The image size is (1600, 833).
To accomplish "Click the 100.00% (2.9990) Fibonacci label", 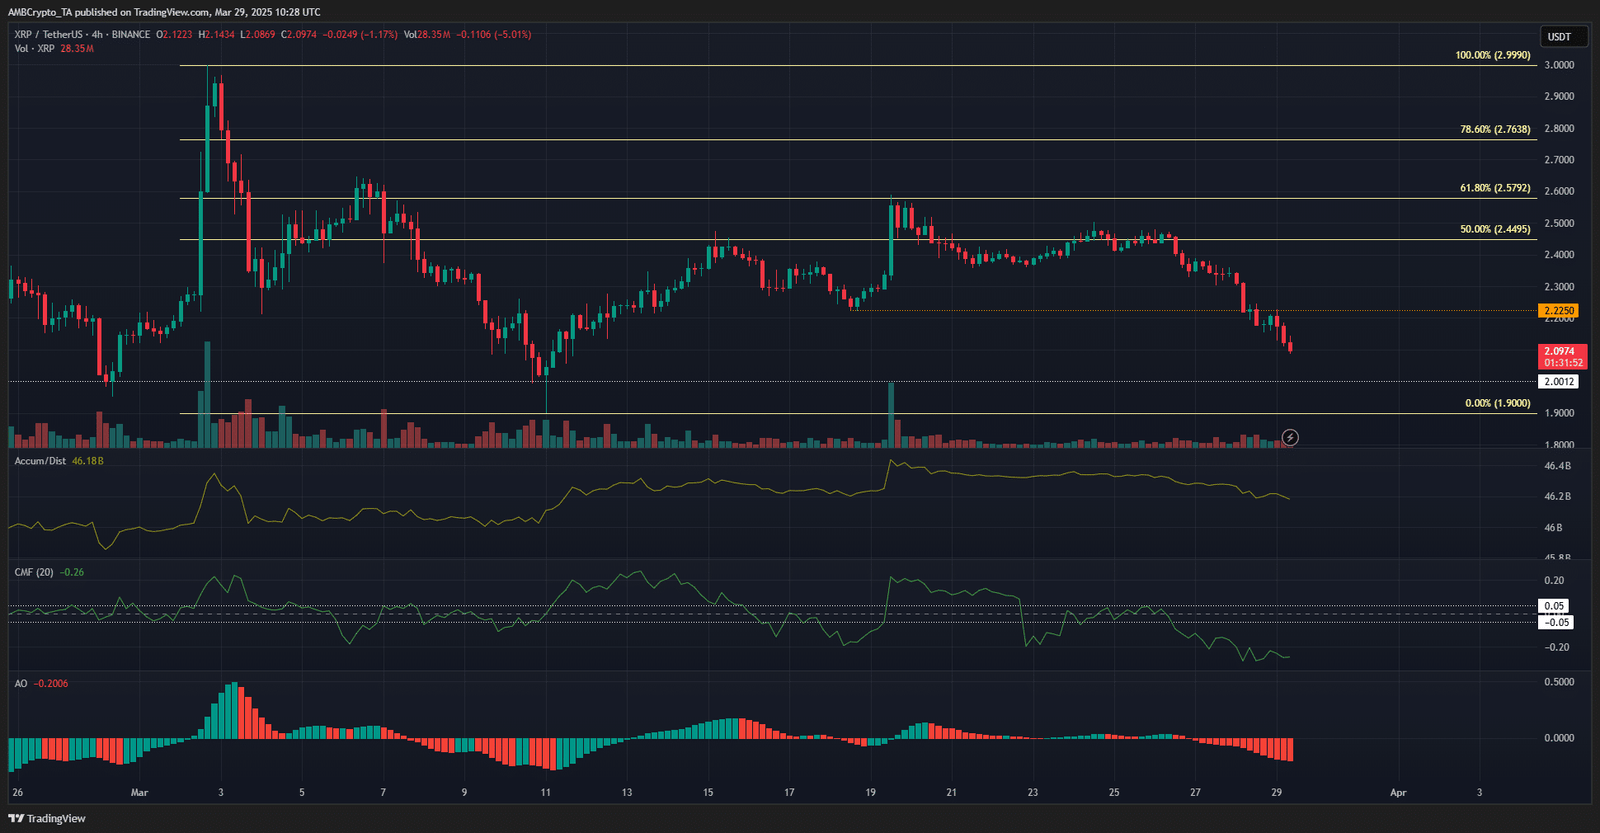I will (1492, 56).
